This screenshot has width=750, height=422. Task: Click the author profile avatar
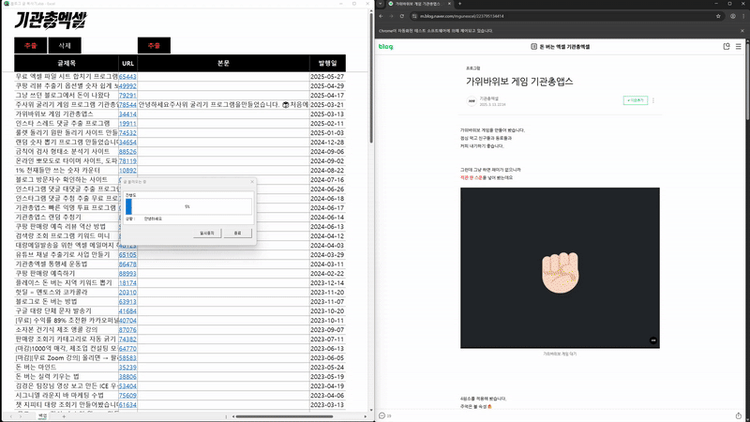coord(472,101)
